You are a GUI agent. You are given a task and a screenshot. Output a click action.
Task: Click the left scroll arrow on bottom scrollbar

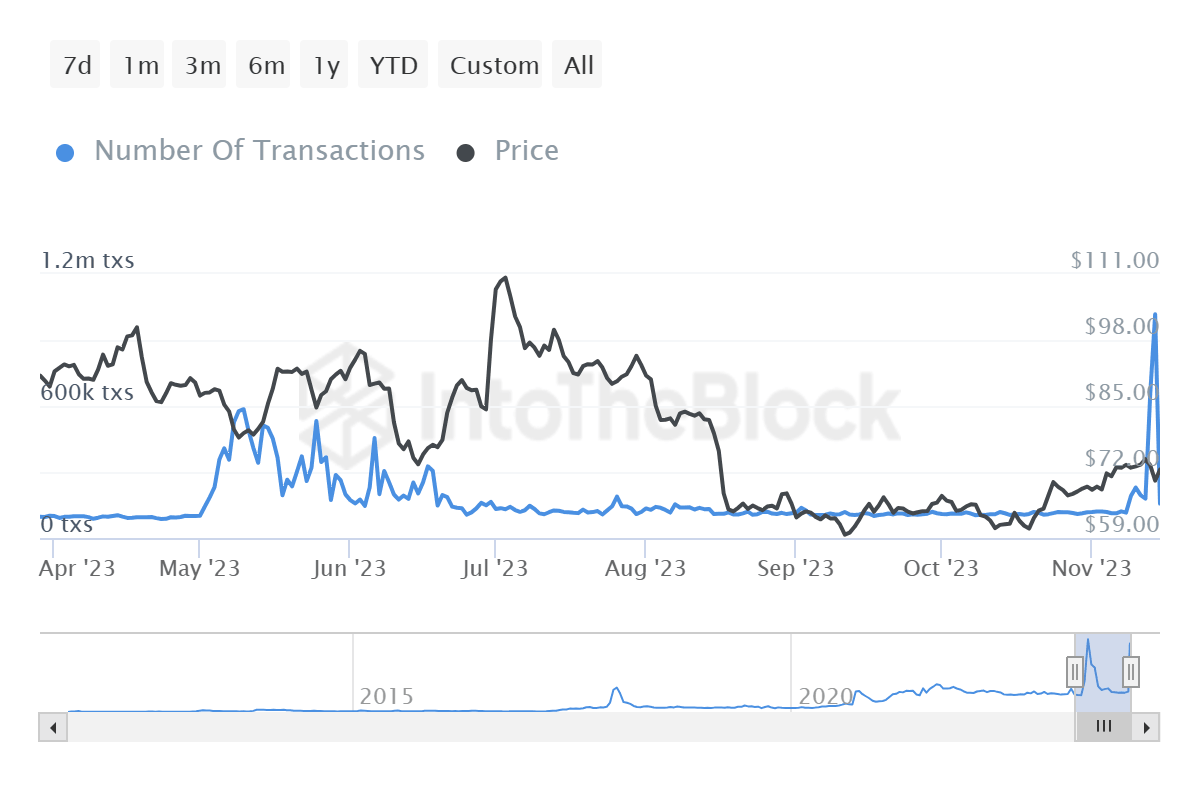52,727
